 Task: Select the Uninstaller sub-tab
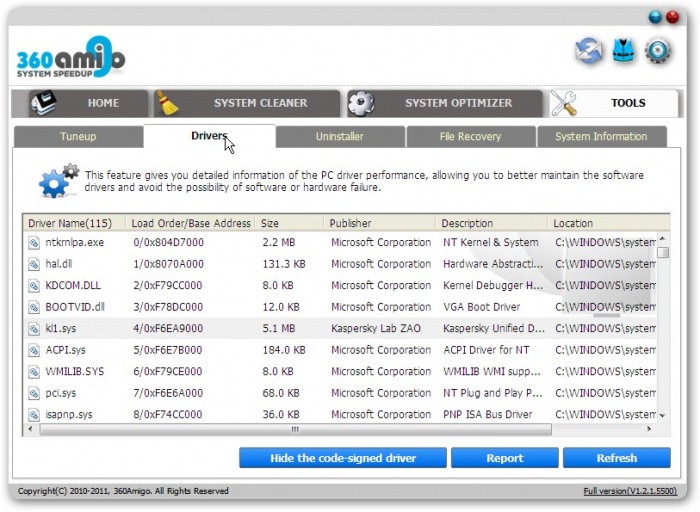point(339,137)
